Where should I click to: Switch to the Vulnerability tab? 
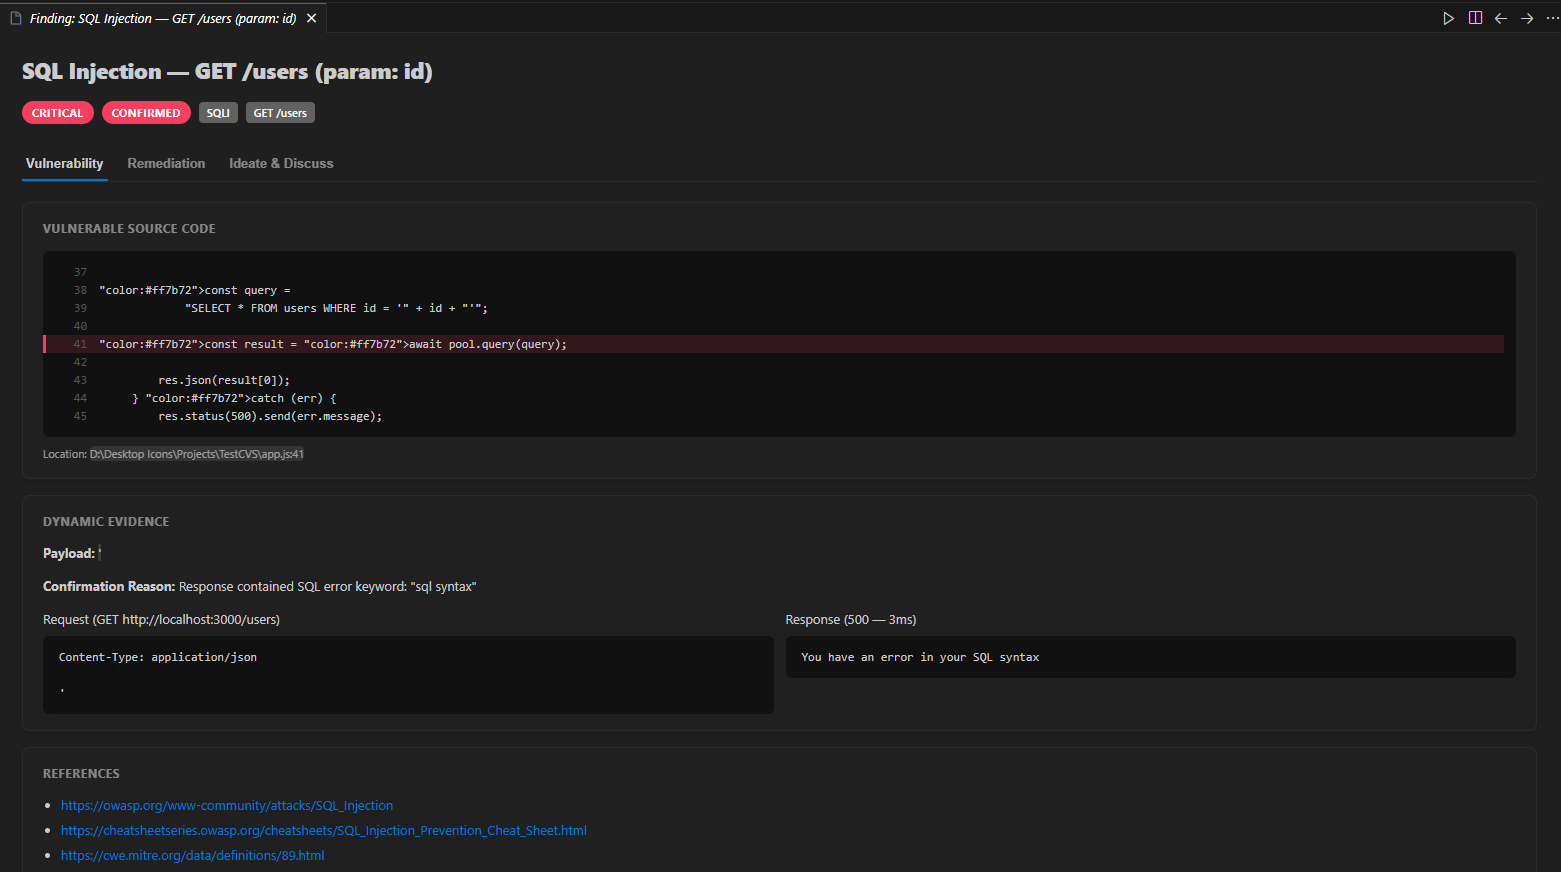tap(65, 163)
